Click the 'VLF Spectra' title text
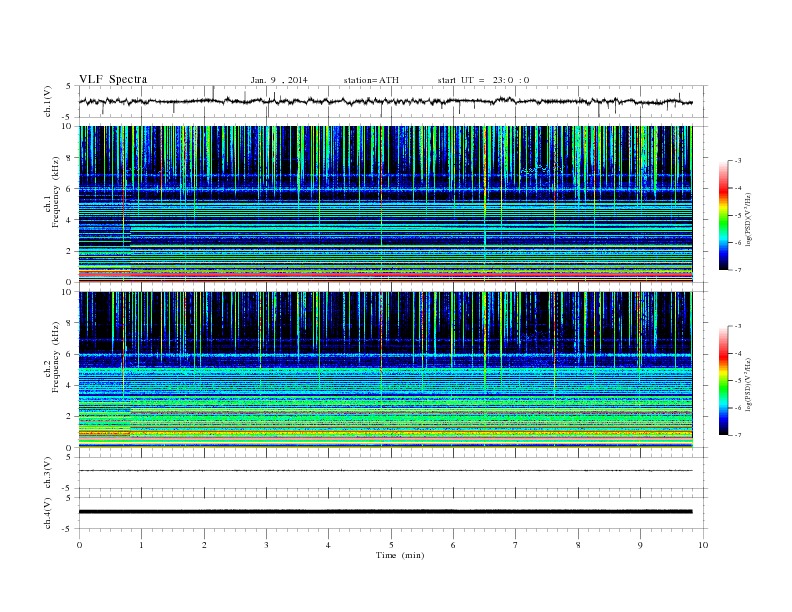Image resolution: width=792 pixels, height=612 pixels. [113, 79]
